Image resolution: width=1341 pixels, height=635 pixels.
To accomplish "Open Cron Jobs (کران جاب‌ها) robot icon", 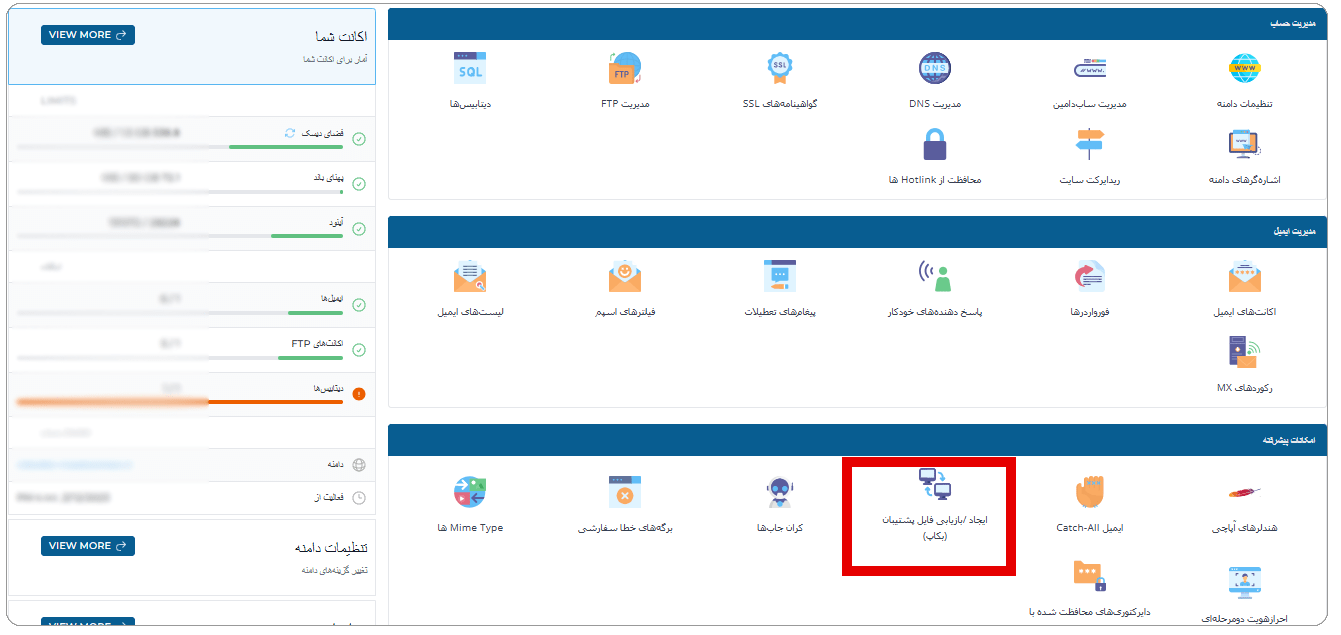I will tap(780, 493).
